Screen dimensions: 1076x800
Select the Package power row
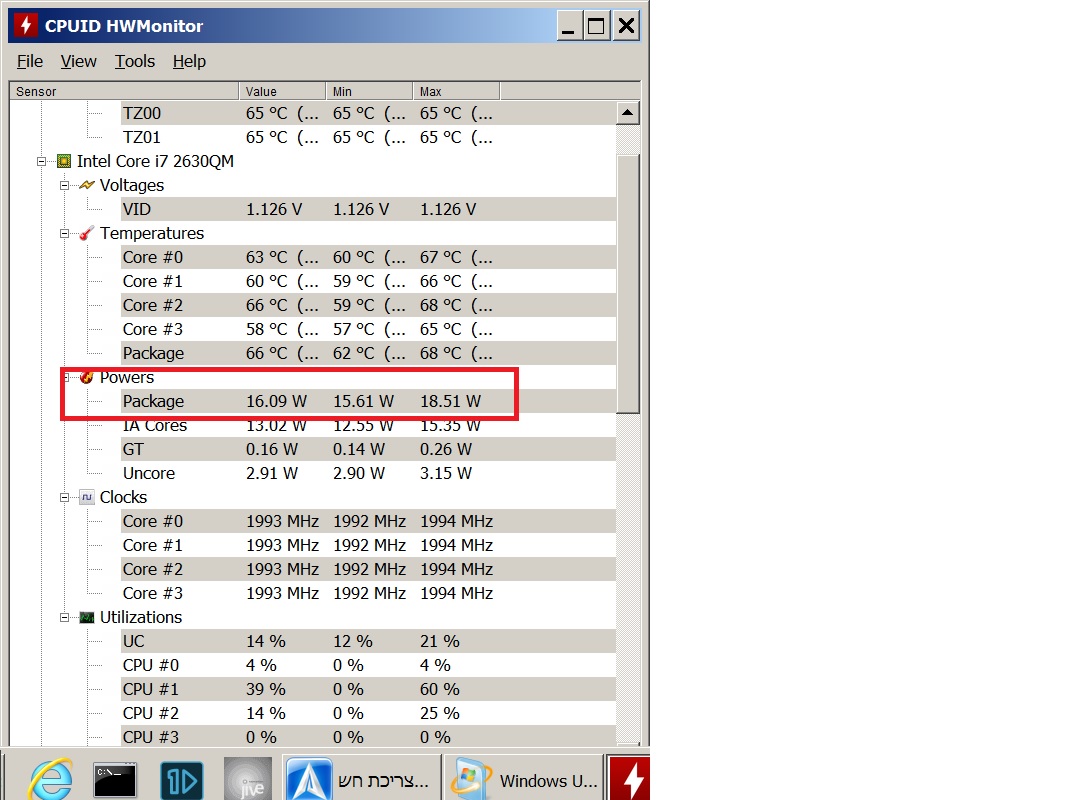click(369, 401)
